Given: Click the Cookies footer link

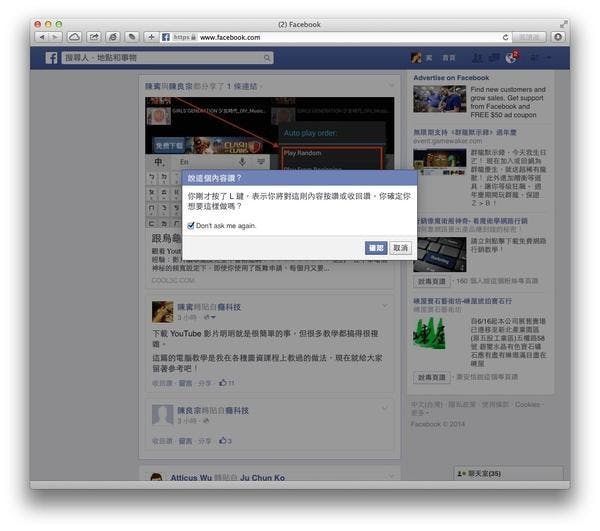Looking at the screenshot, I should [527, 404].
